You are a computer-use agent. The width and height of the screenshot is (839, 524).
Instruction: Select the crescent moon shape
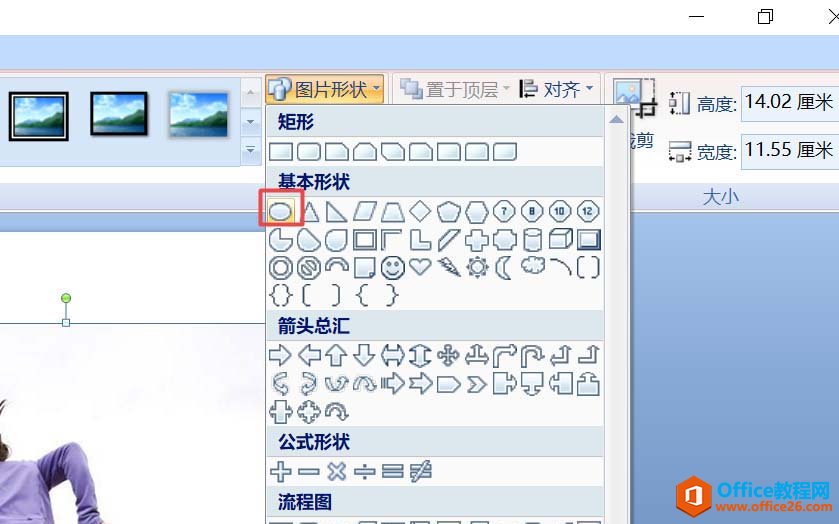504,267
